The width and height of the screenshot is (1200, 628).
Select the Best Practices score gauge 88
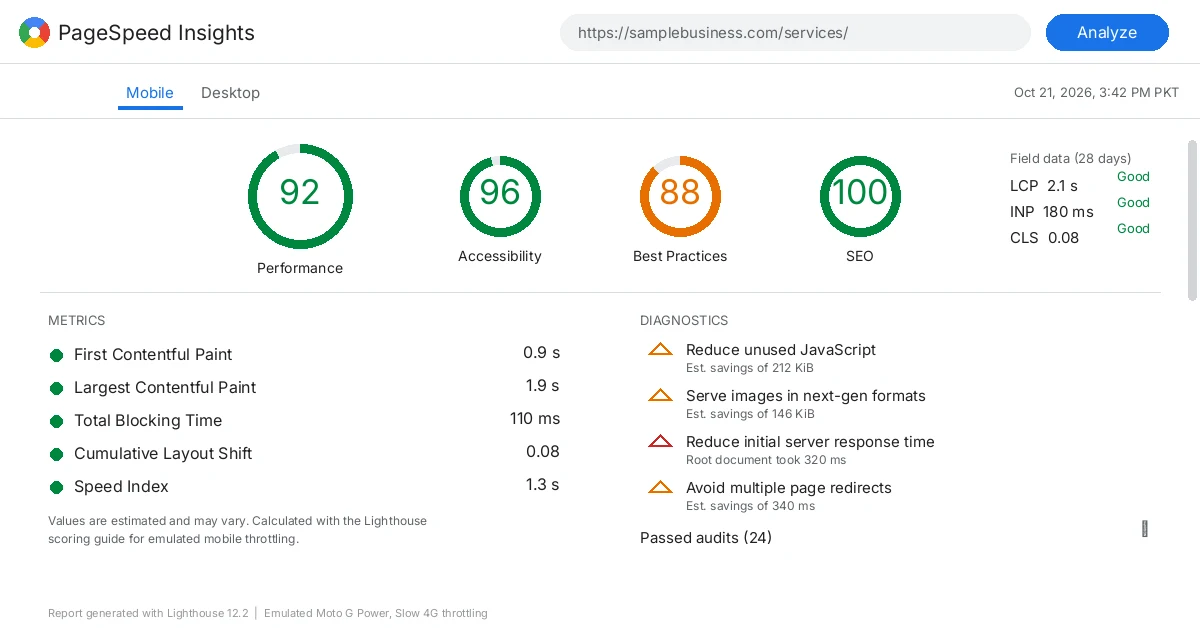pyautogui.click(x=680, y=196)
